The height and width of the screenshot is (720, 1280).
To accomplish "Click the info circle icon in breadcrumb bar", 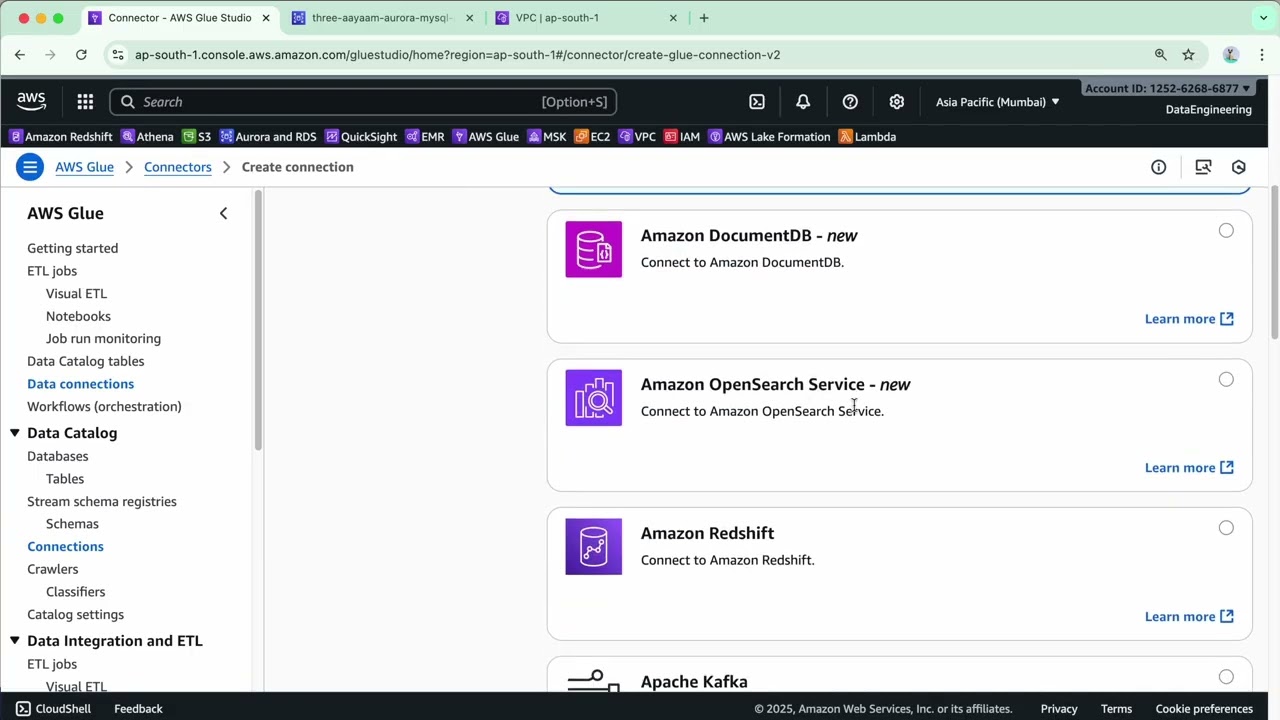I will coord(1158,167).
